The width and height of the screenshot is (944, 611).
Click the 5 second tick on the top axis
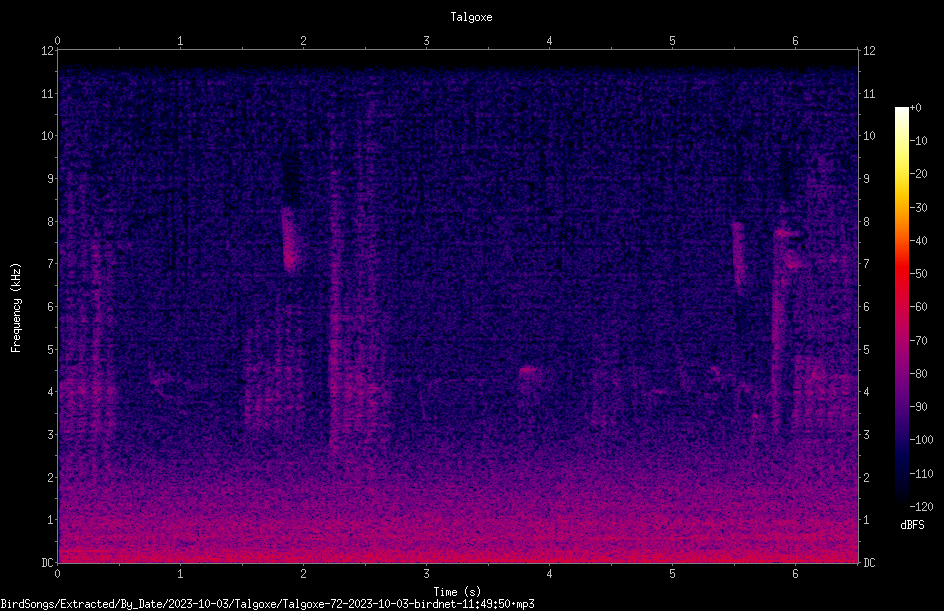pos(672,41)
